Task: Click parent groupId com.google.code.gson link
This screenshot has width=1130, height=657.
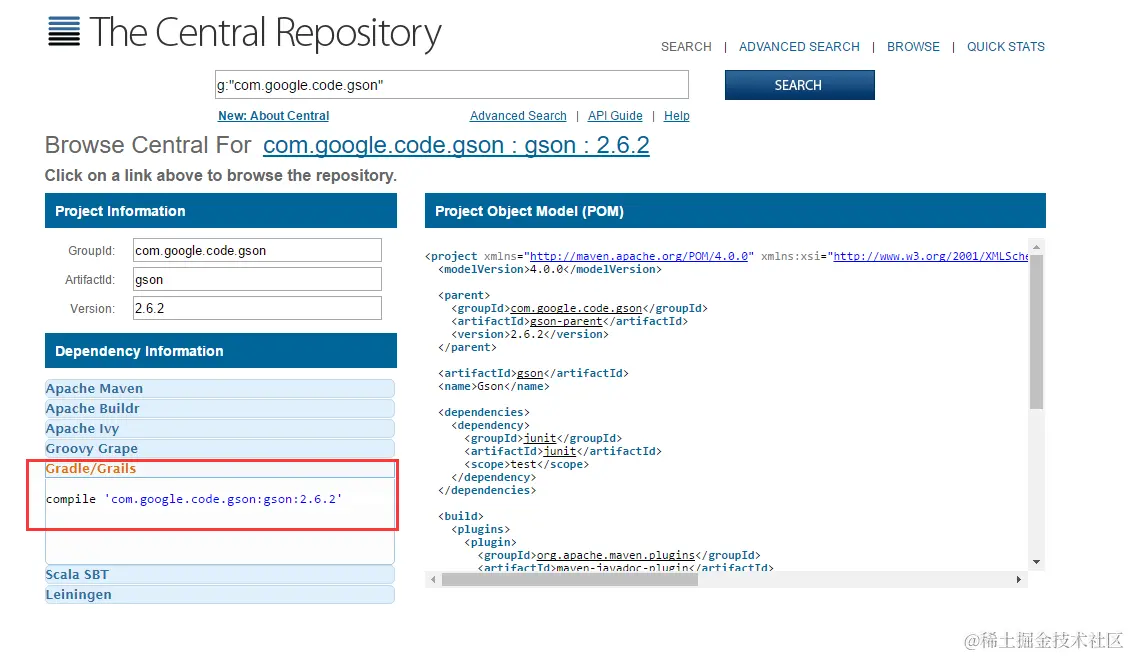Action: pyautogui.click(x=576, y=308)
